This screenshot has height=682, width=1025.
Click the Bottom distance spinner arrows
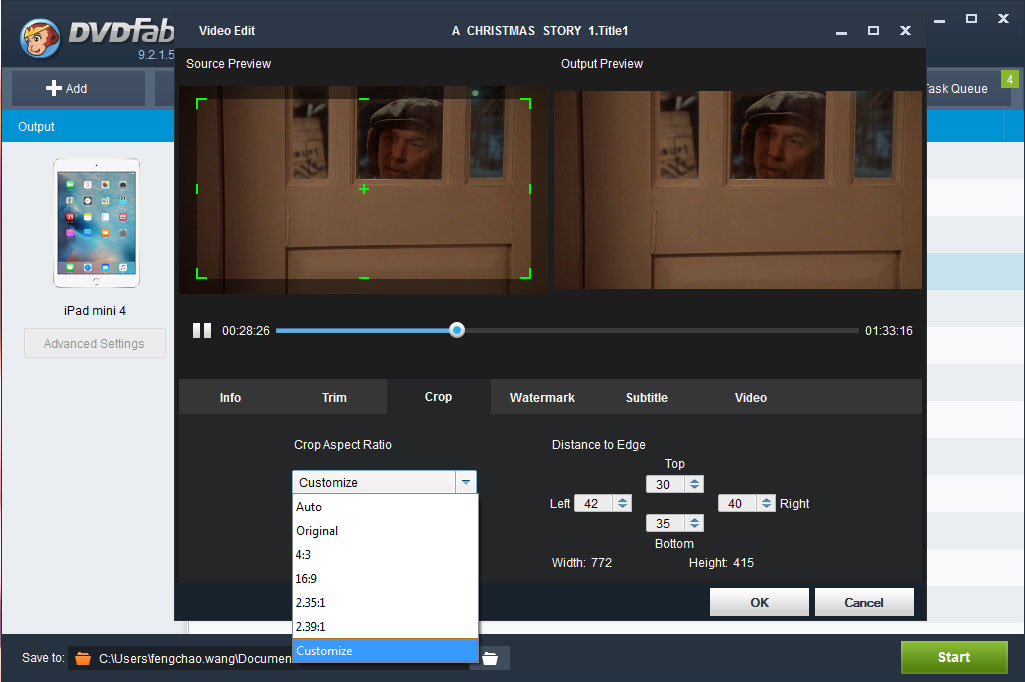click(694, 523)
